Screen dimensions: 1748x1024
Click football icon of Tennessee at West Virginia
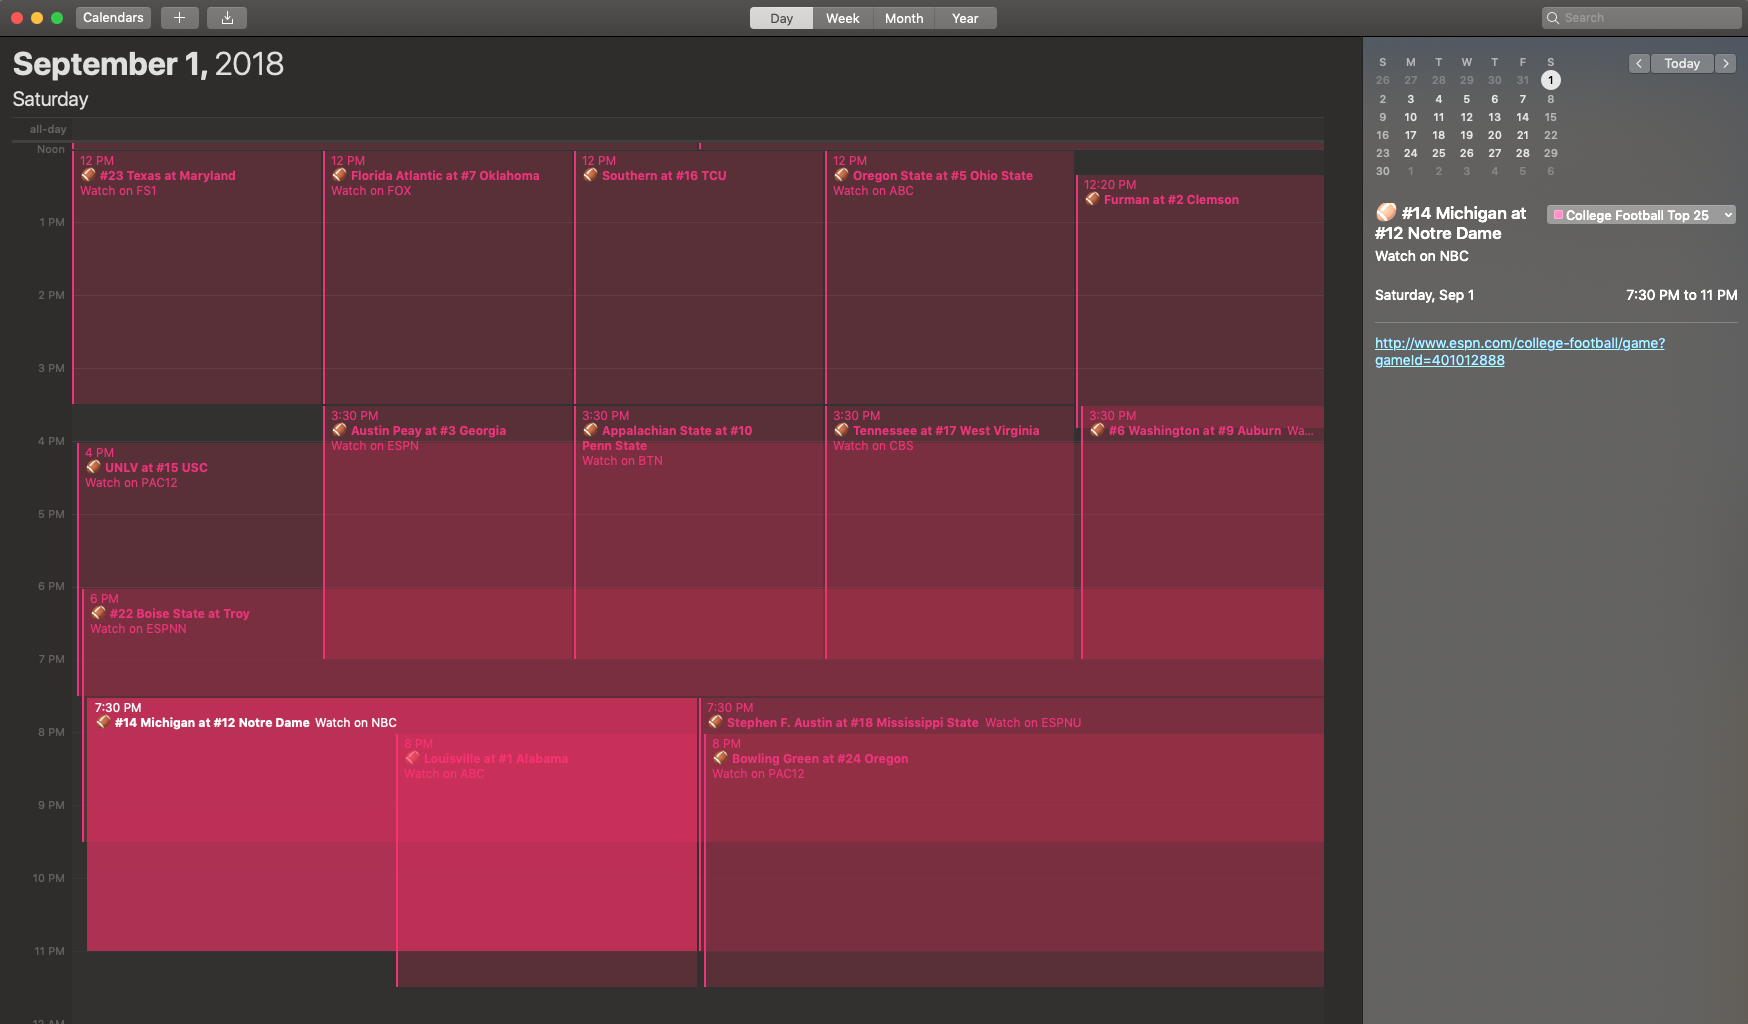[x=842, y=430]
